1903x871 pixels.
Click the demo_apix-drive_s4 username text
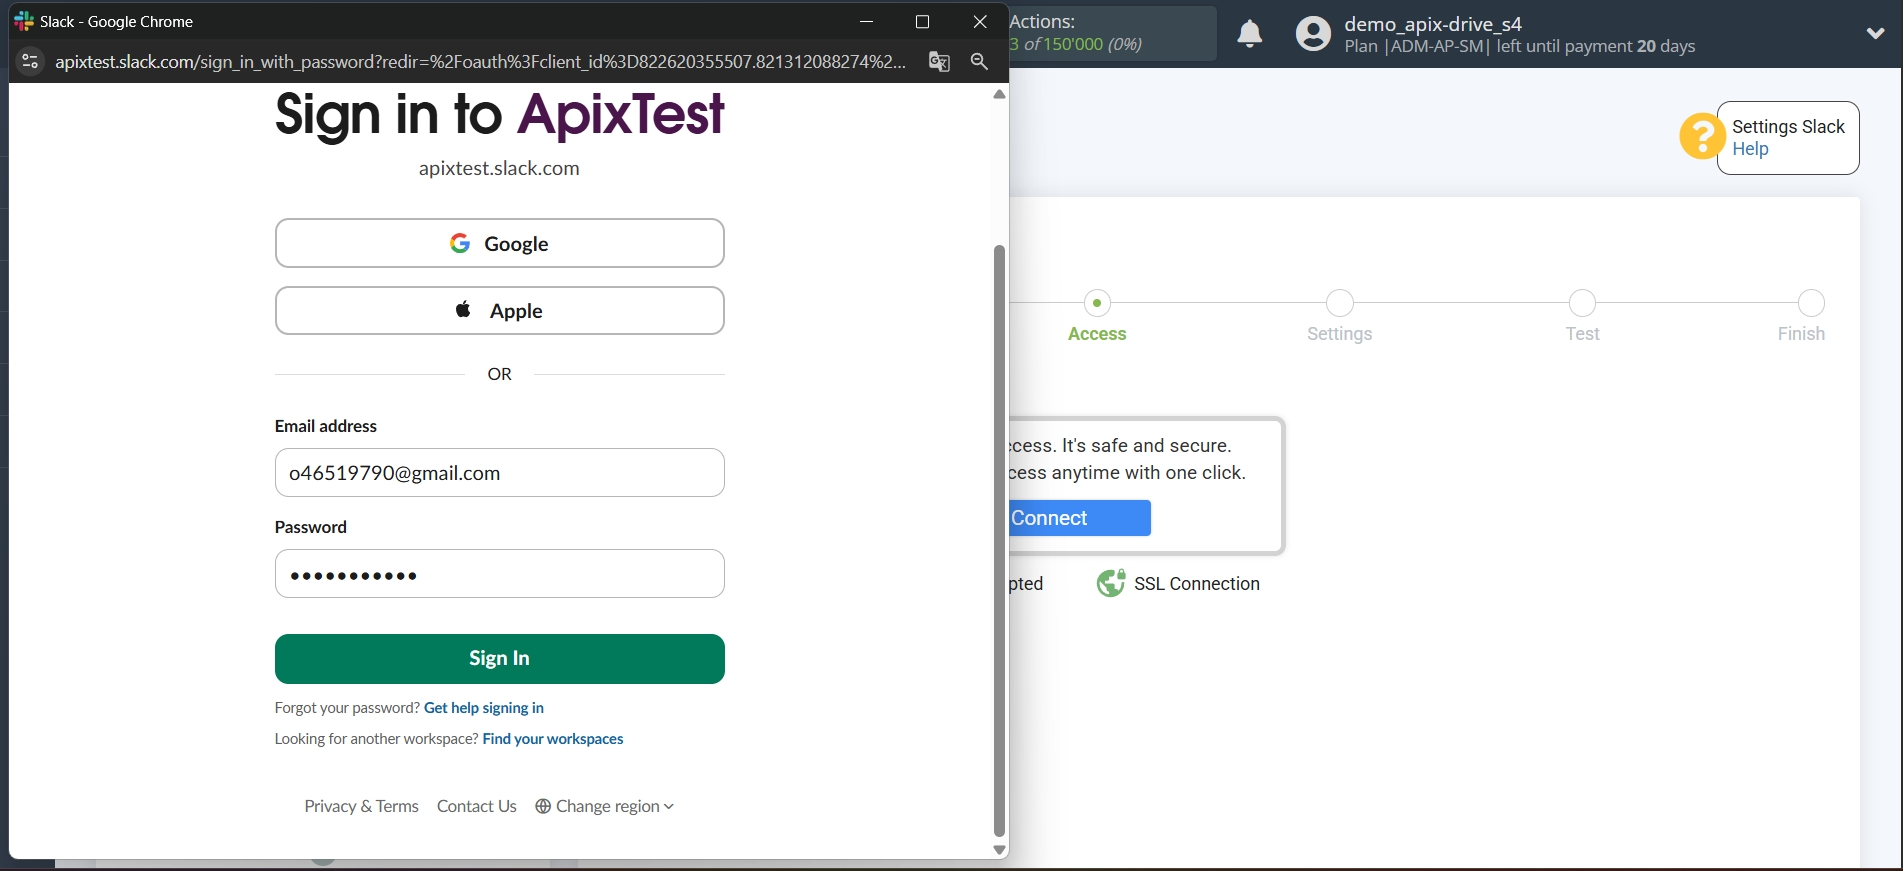tap(1433, 24)
